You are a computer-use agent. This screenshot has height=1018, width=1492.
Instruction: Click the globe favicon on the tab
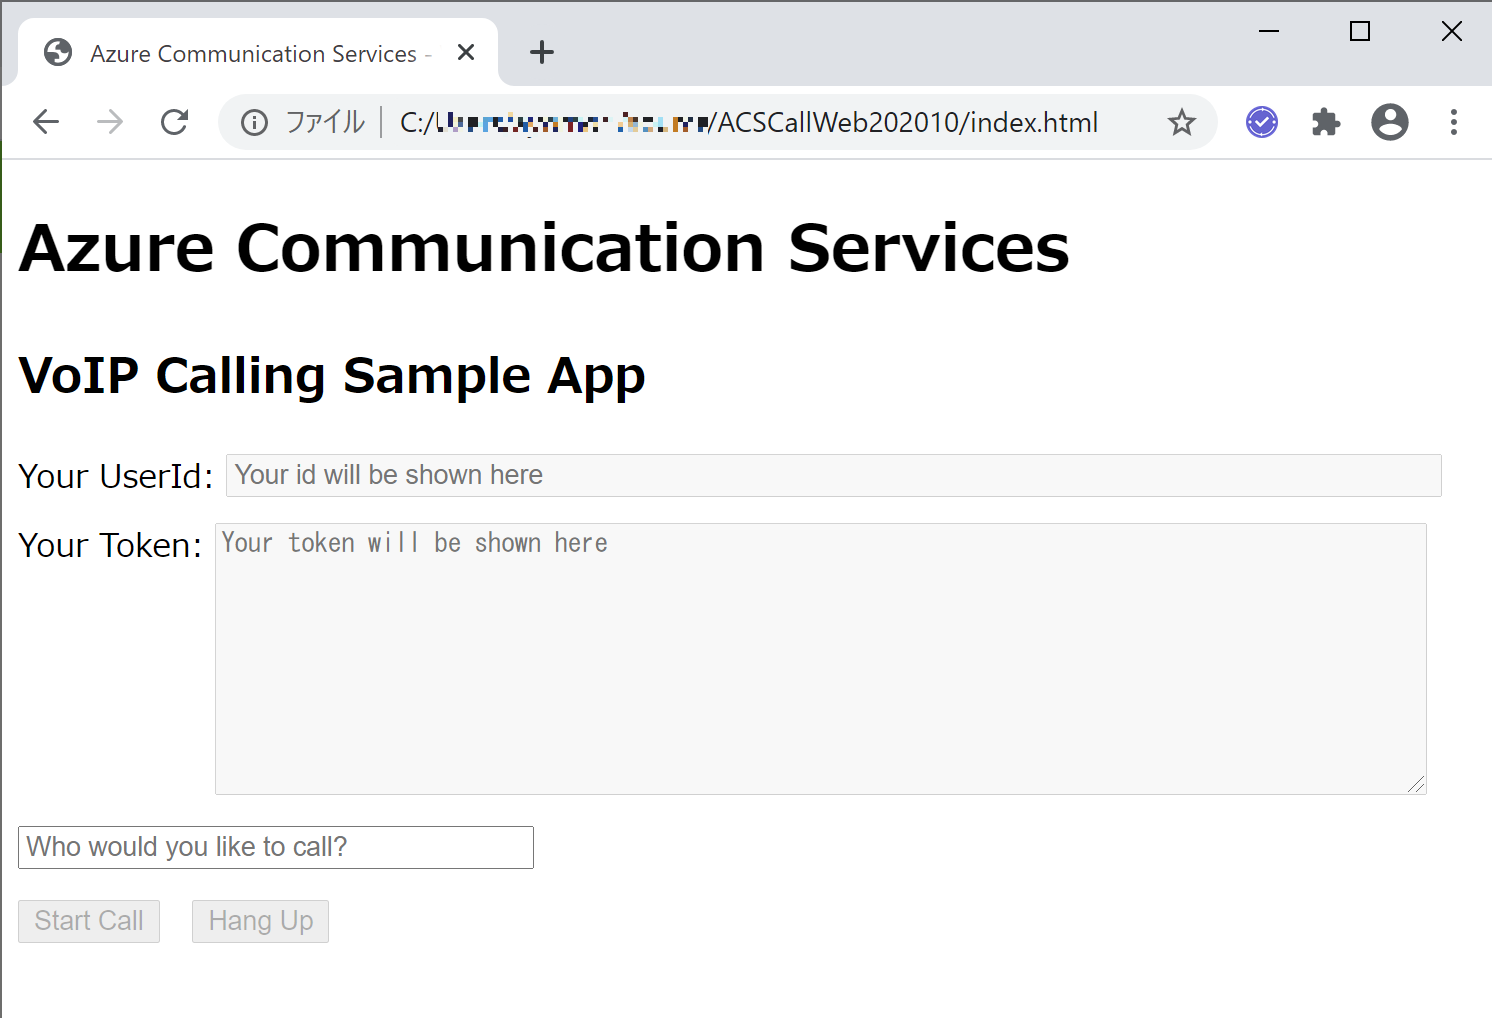(58, 52)
